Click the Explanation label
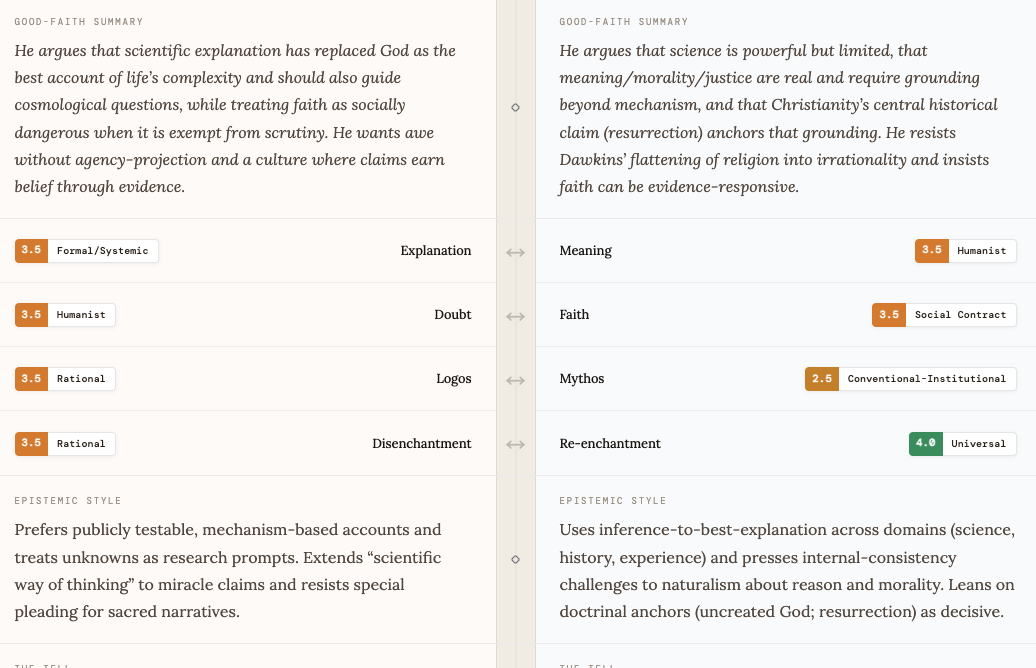This screenshot has width=1036, height=668. tap(436, 251)
